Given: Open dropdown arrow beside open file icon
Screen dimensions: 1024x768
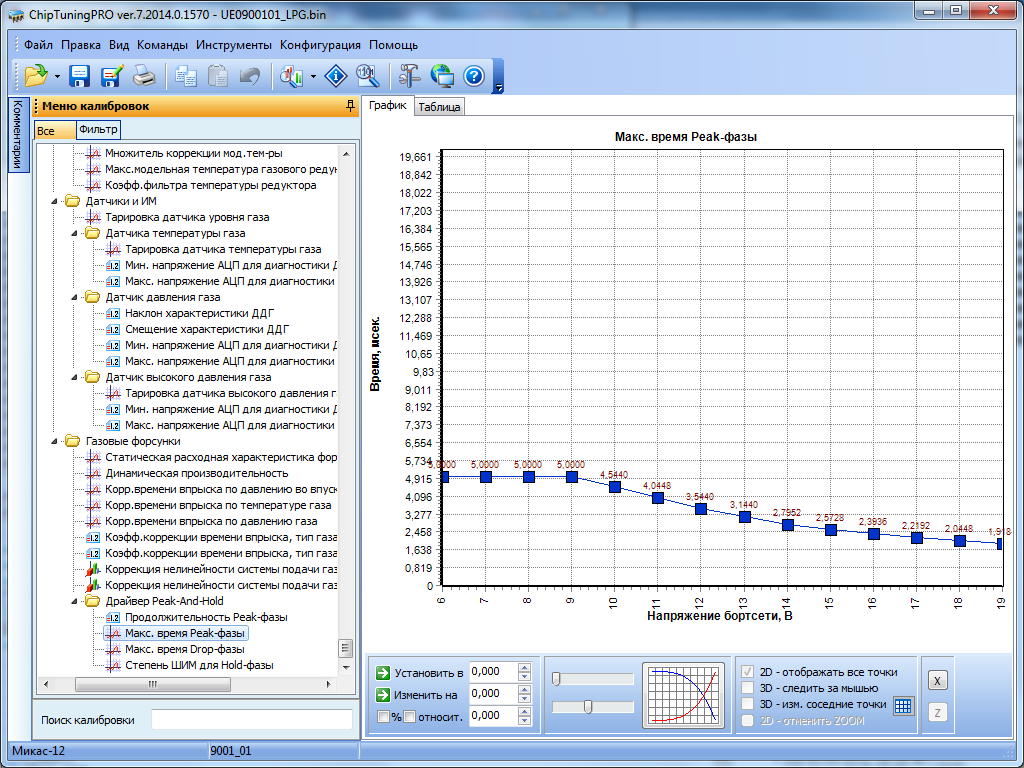Looking at the screenshot, I should coord(58,76).
